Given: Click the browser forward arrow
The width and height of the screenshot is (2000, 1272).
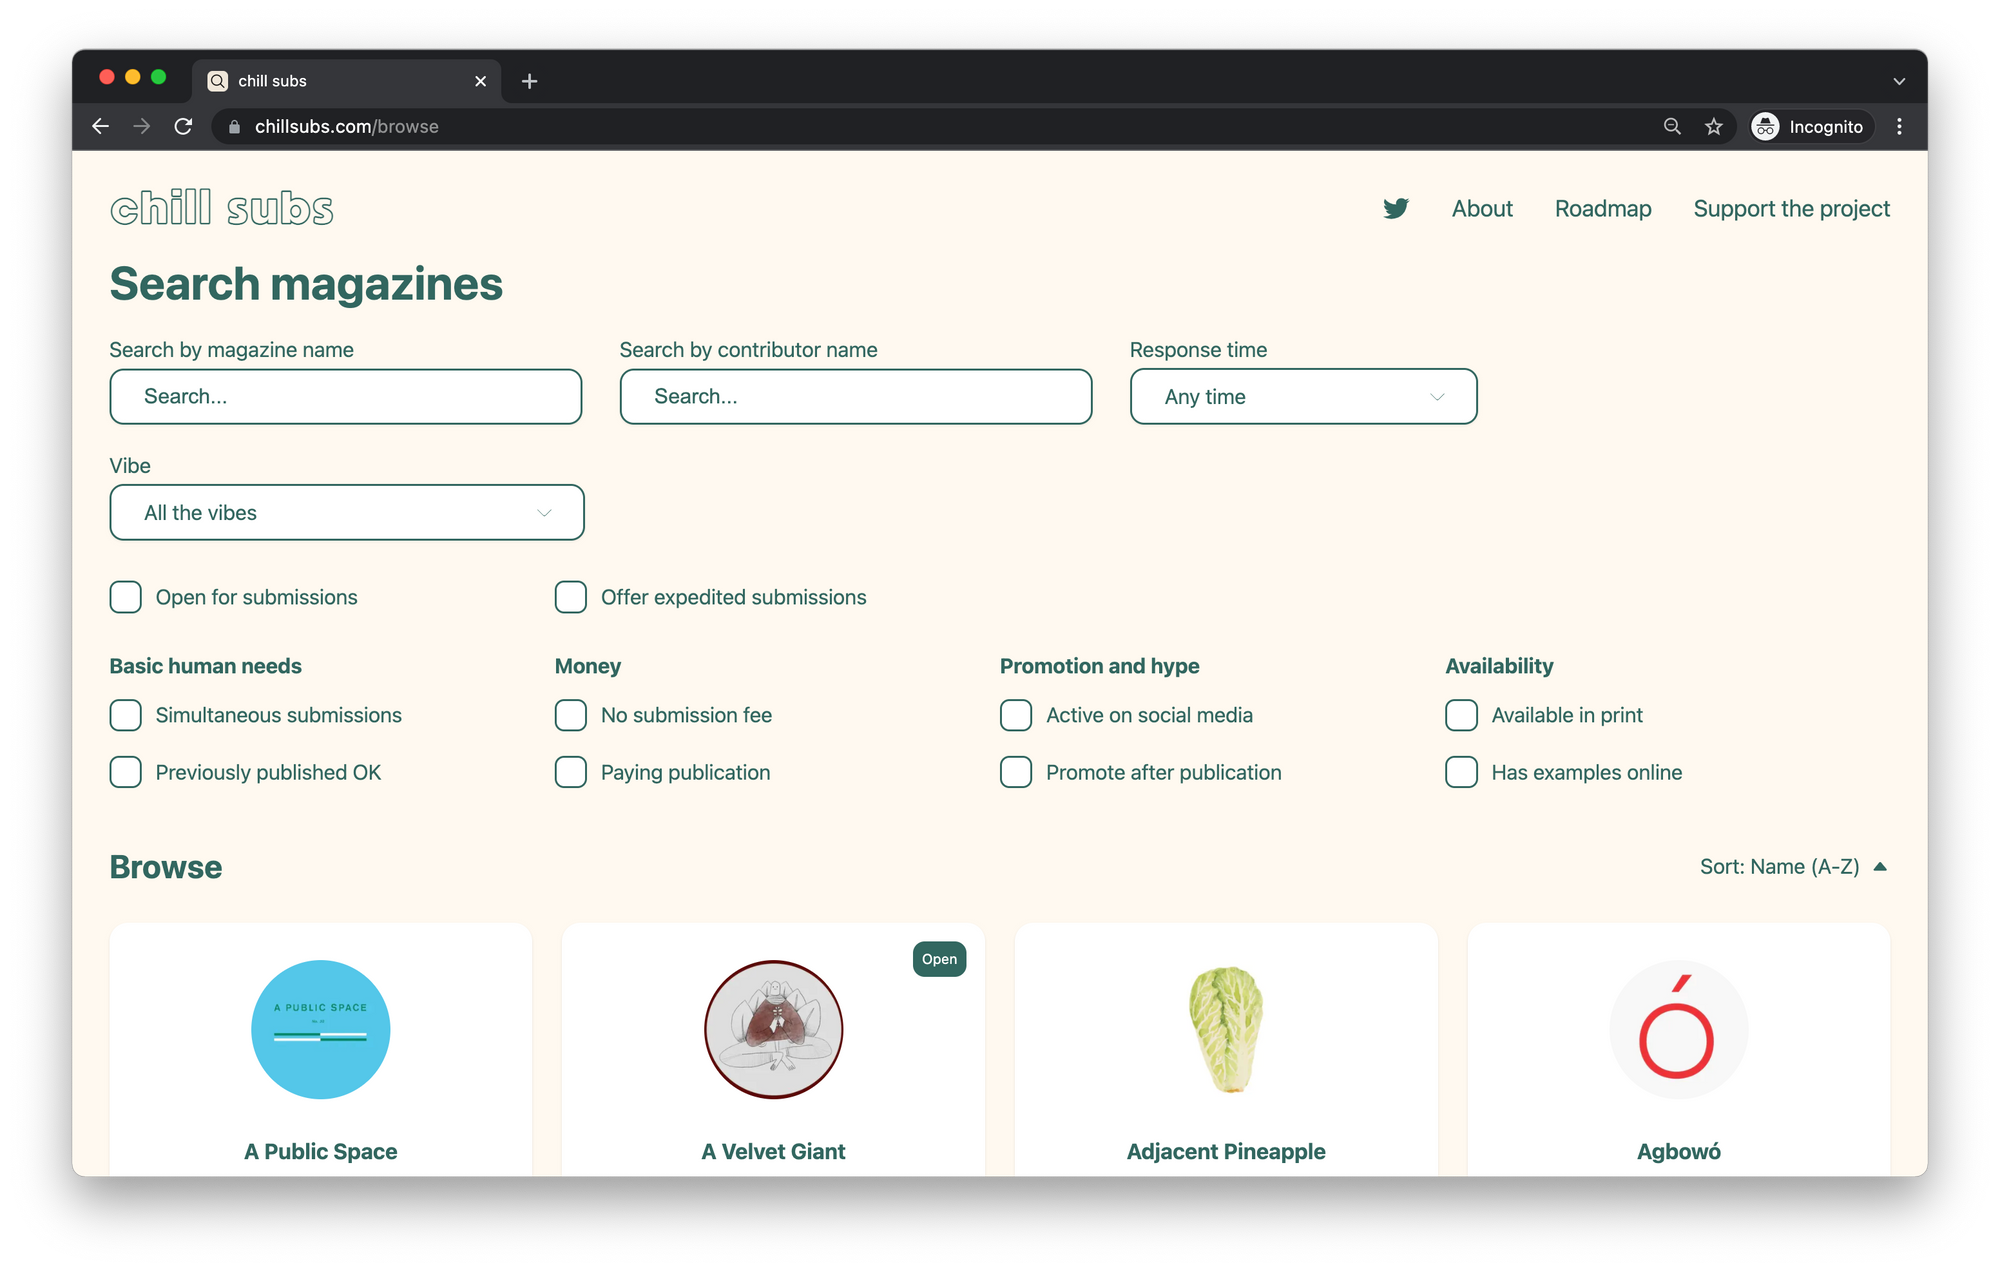Looking at the screenshot, I should coord(141,126).
